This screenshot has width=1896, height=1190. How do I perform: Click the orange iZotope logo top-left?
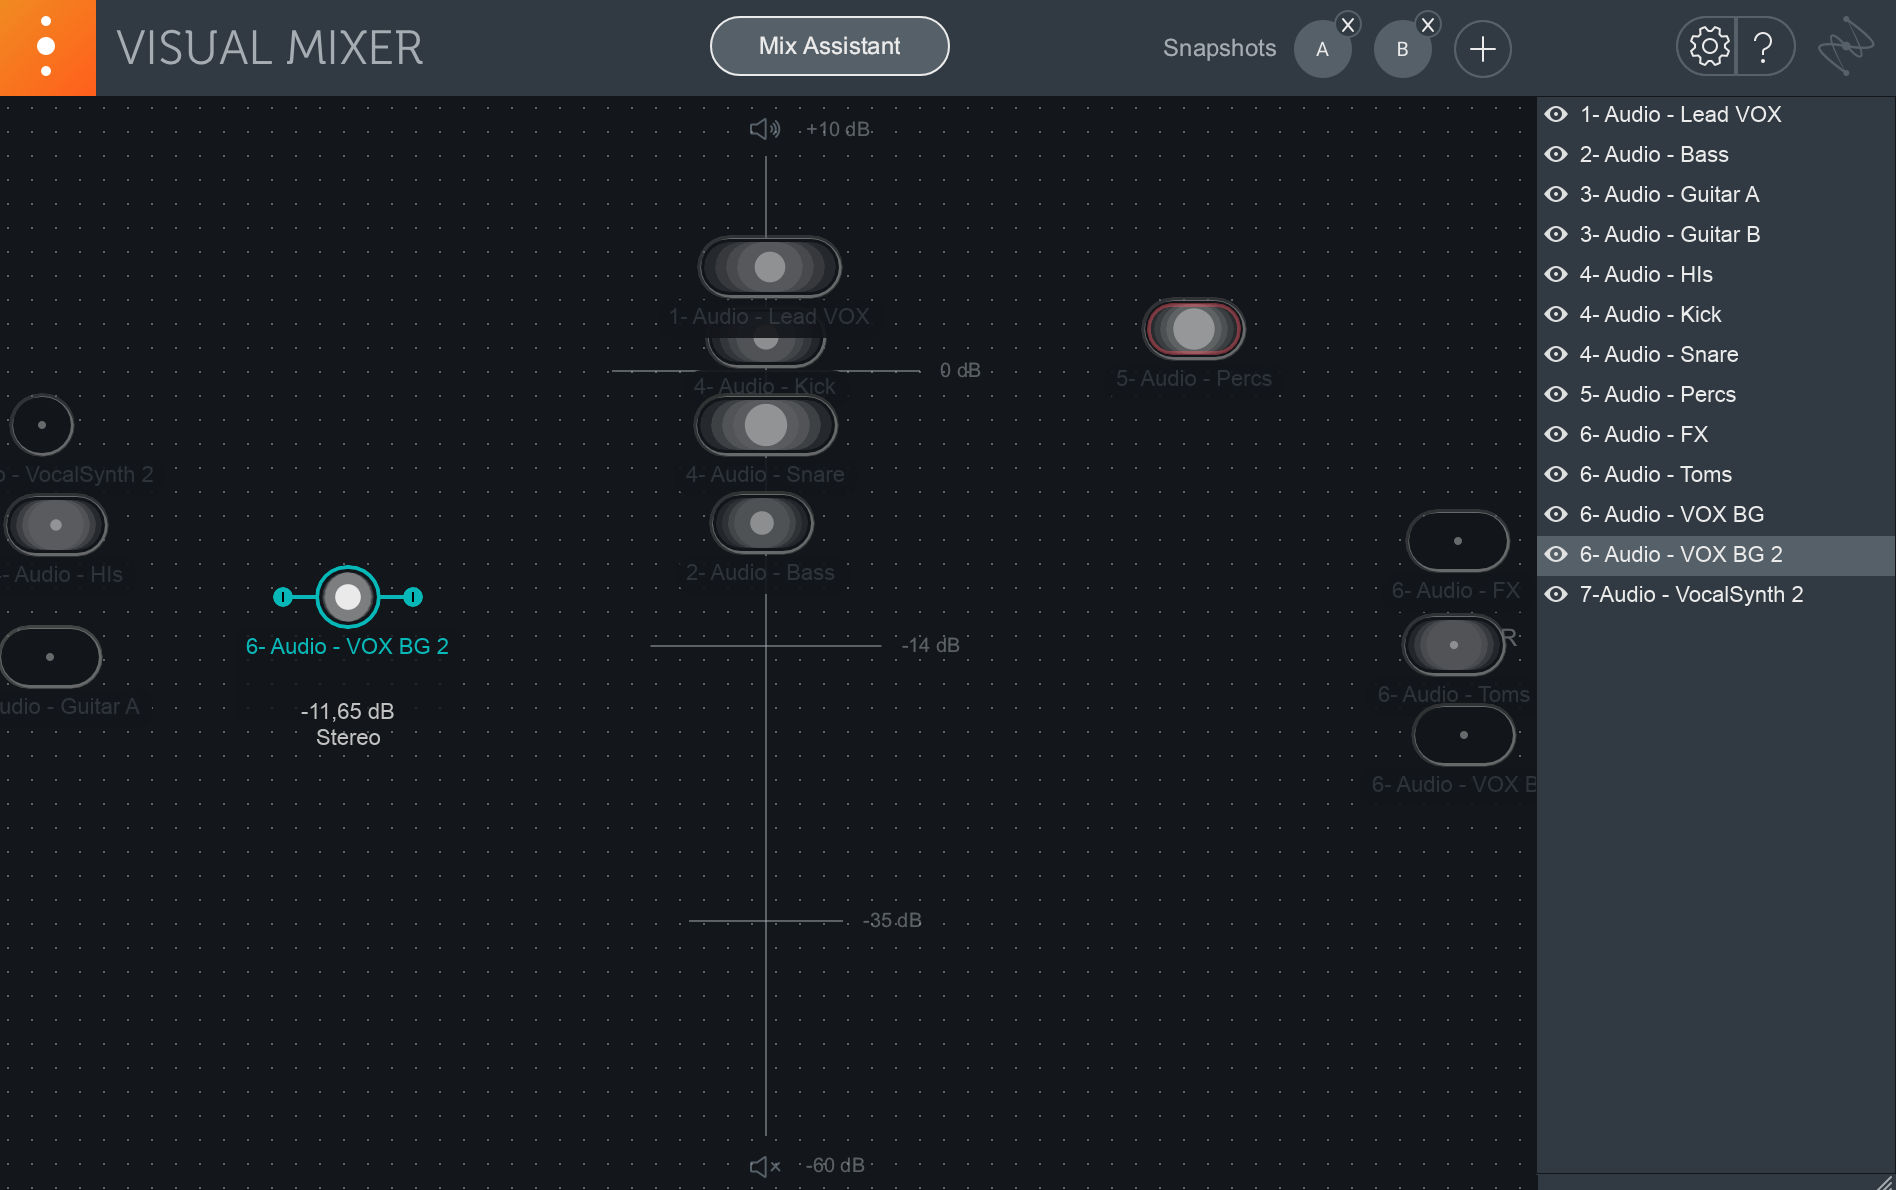pyautogui.click(x=46, y=46)
